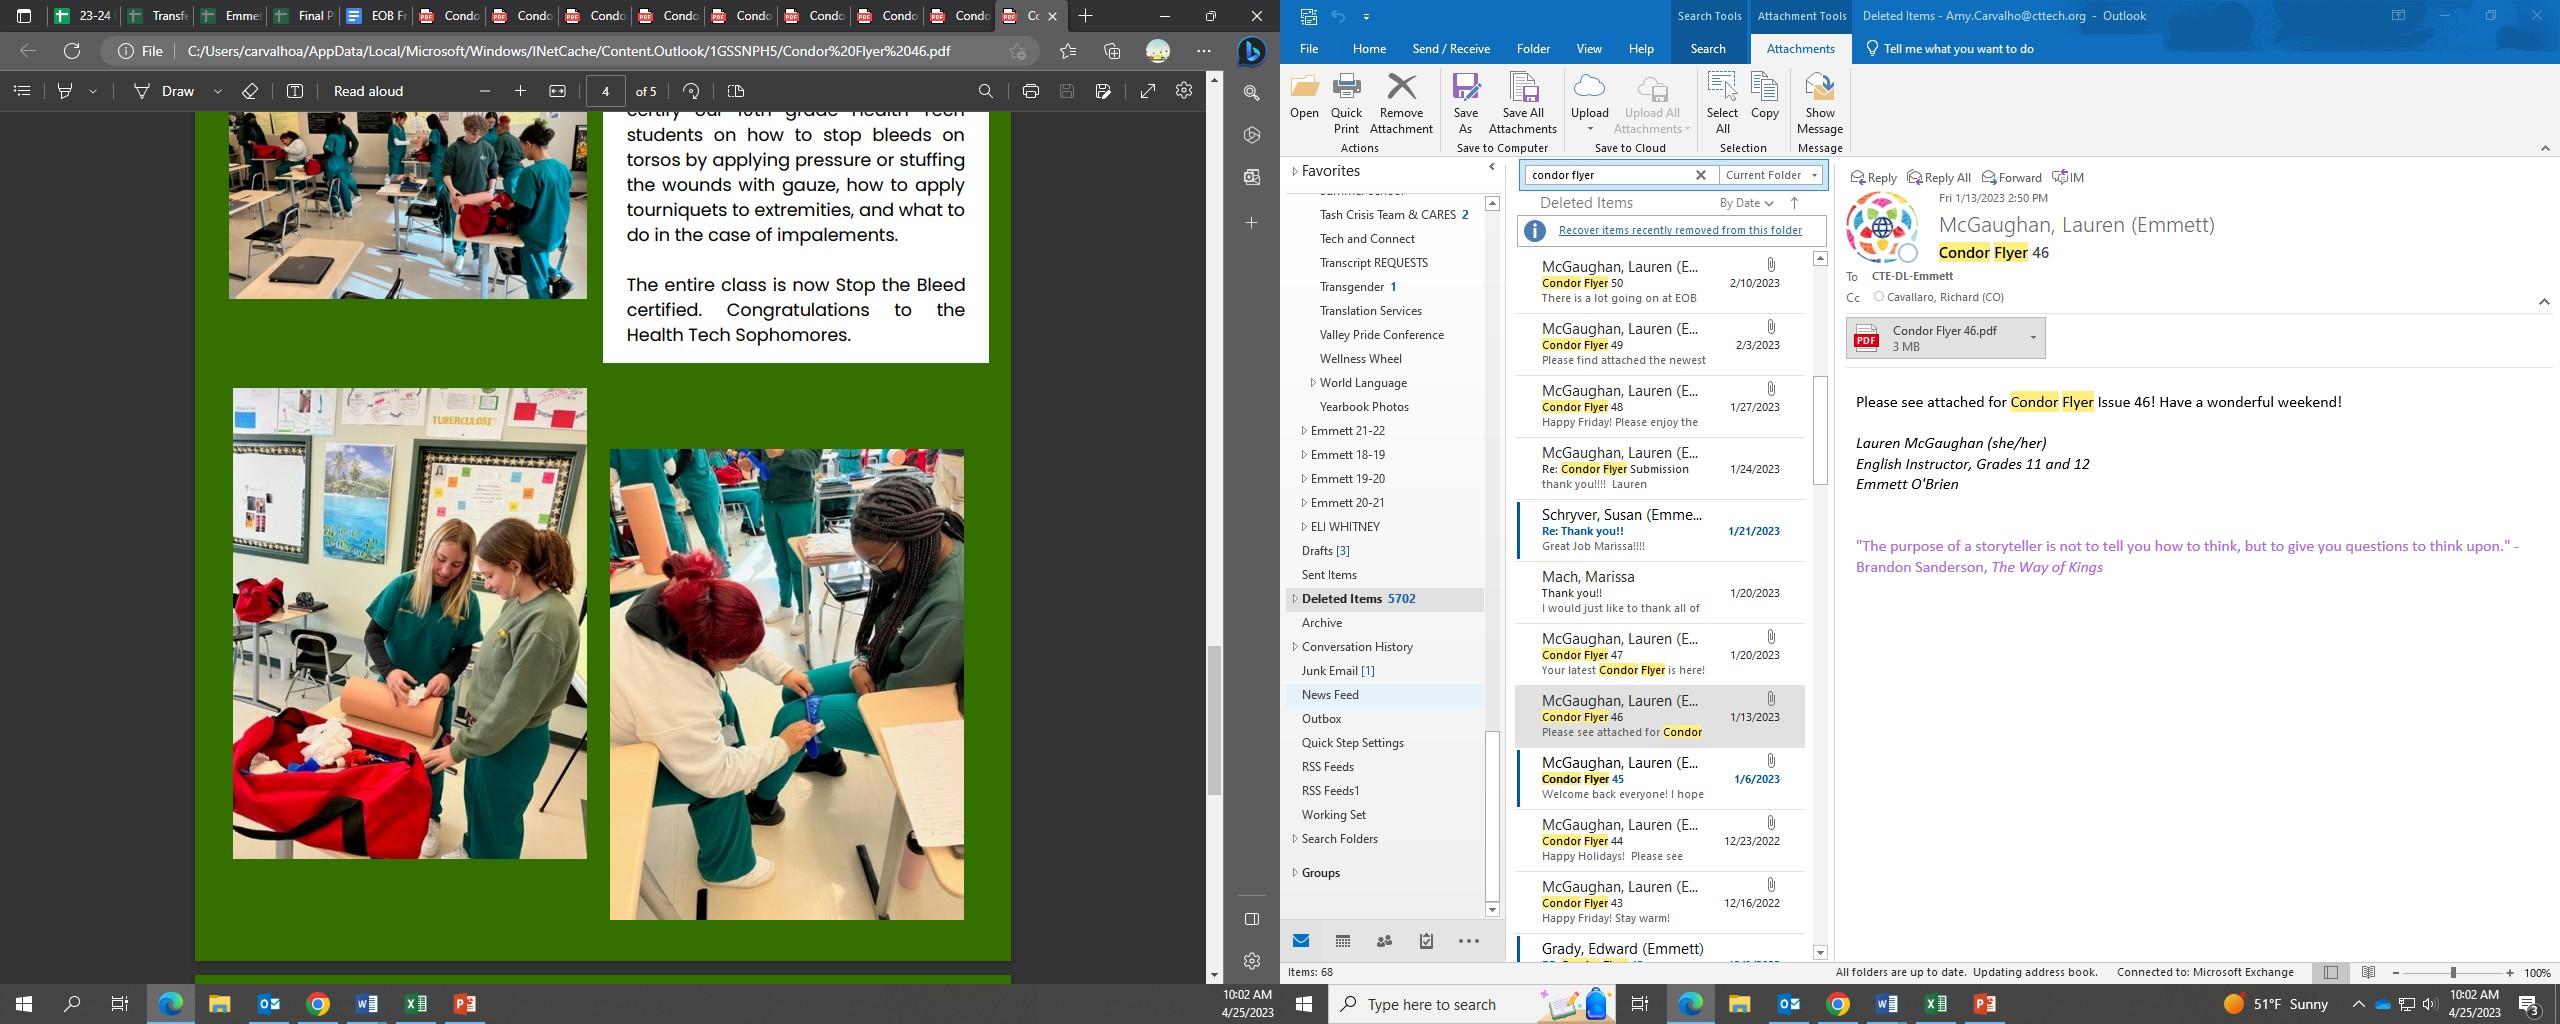Expand the ELI WHITNEY folder

(1304, 527)
